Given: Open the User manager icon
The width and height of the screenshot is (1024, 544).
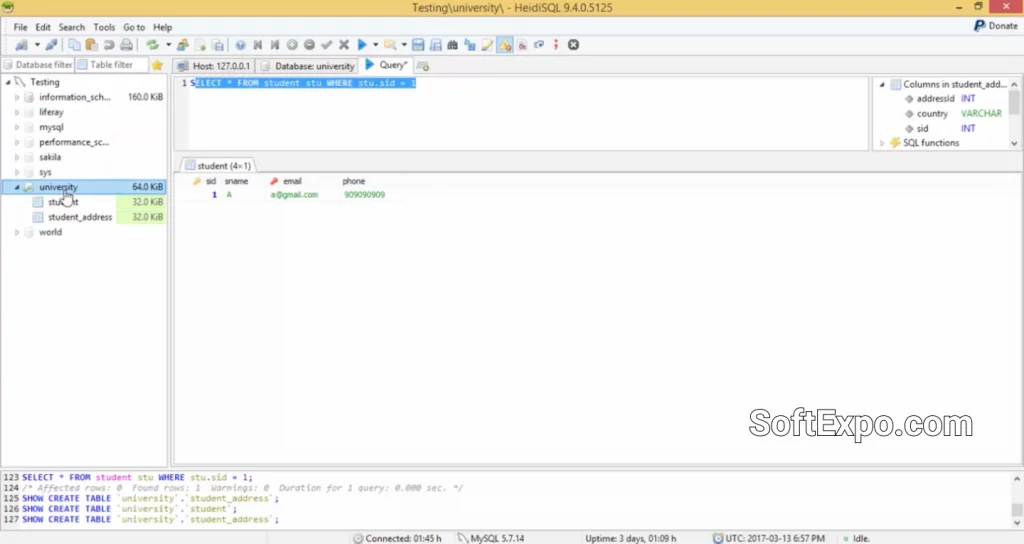Looking at the screenshot, I should tap(183, 45).
